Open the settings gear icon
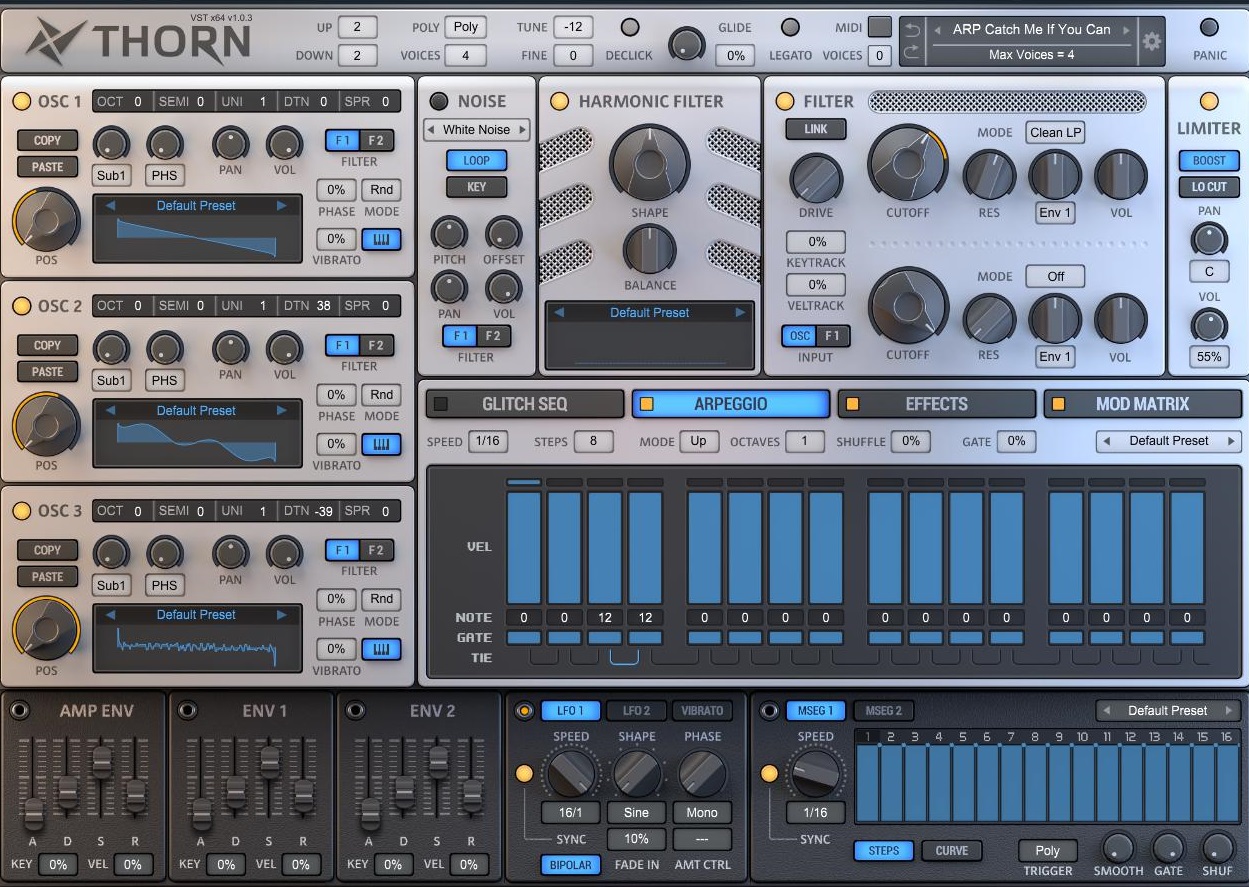1249x887 pixels. tap(1152, 41)
